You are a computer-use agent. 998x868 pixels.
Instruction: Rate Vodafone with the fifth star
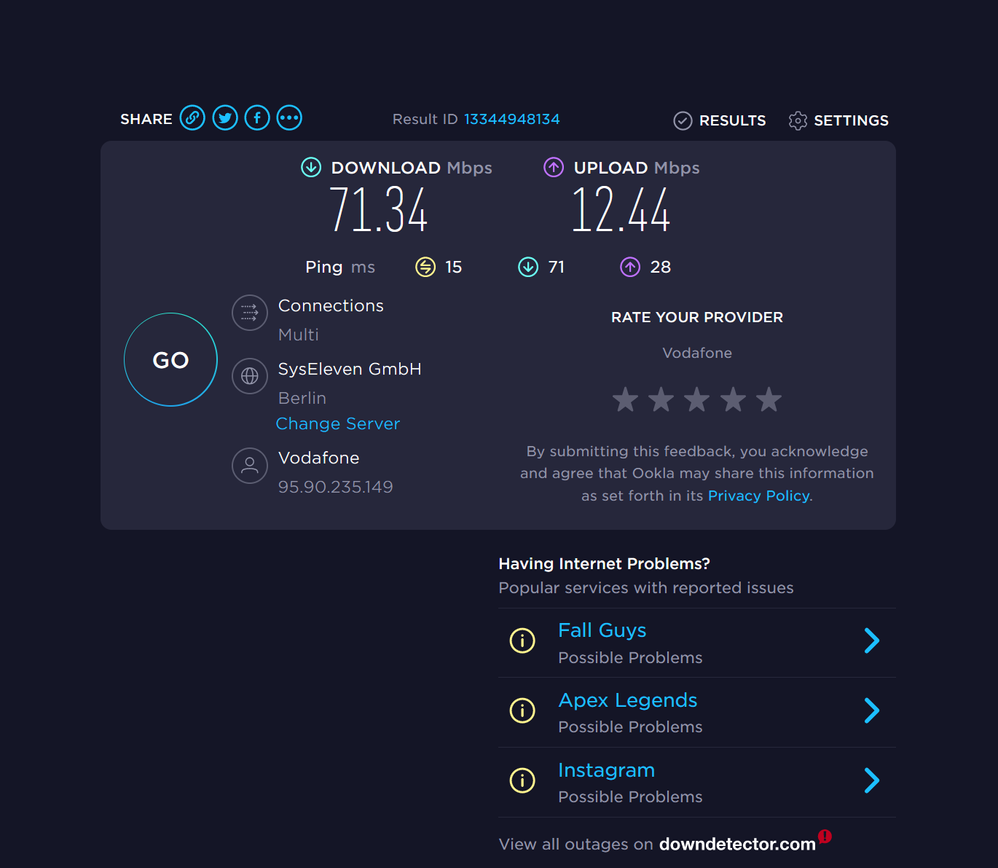769,400
